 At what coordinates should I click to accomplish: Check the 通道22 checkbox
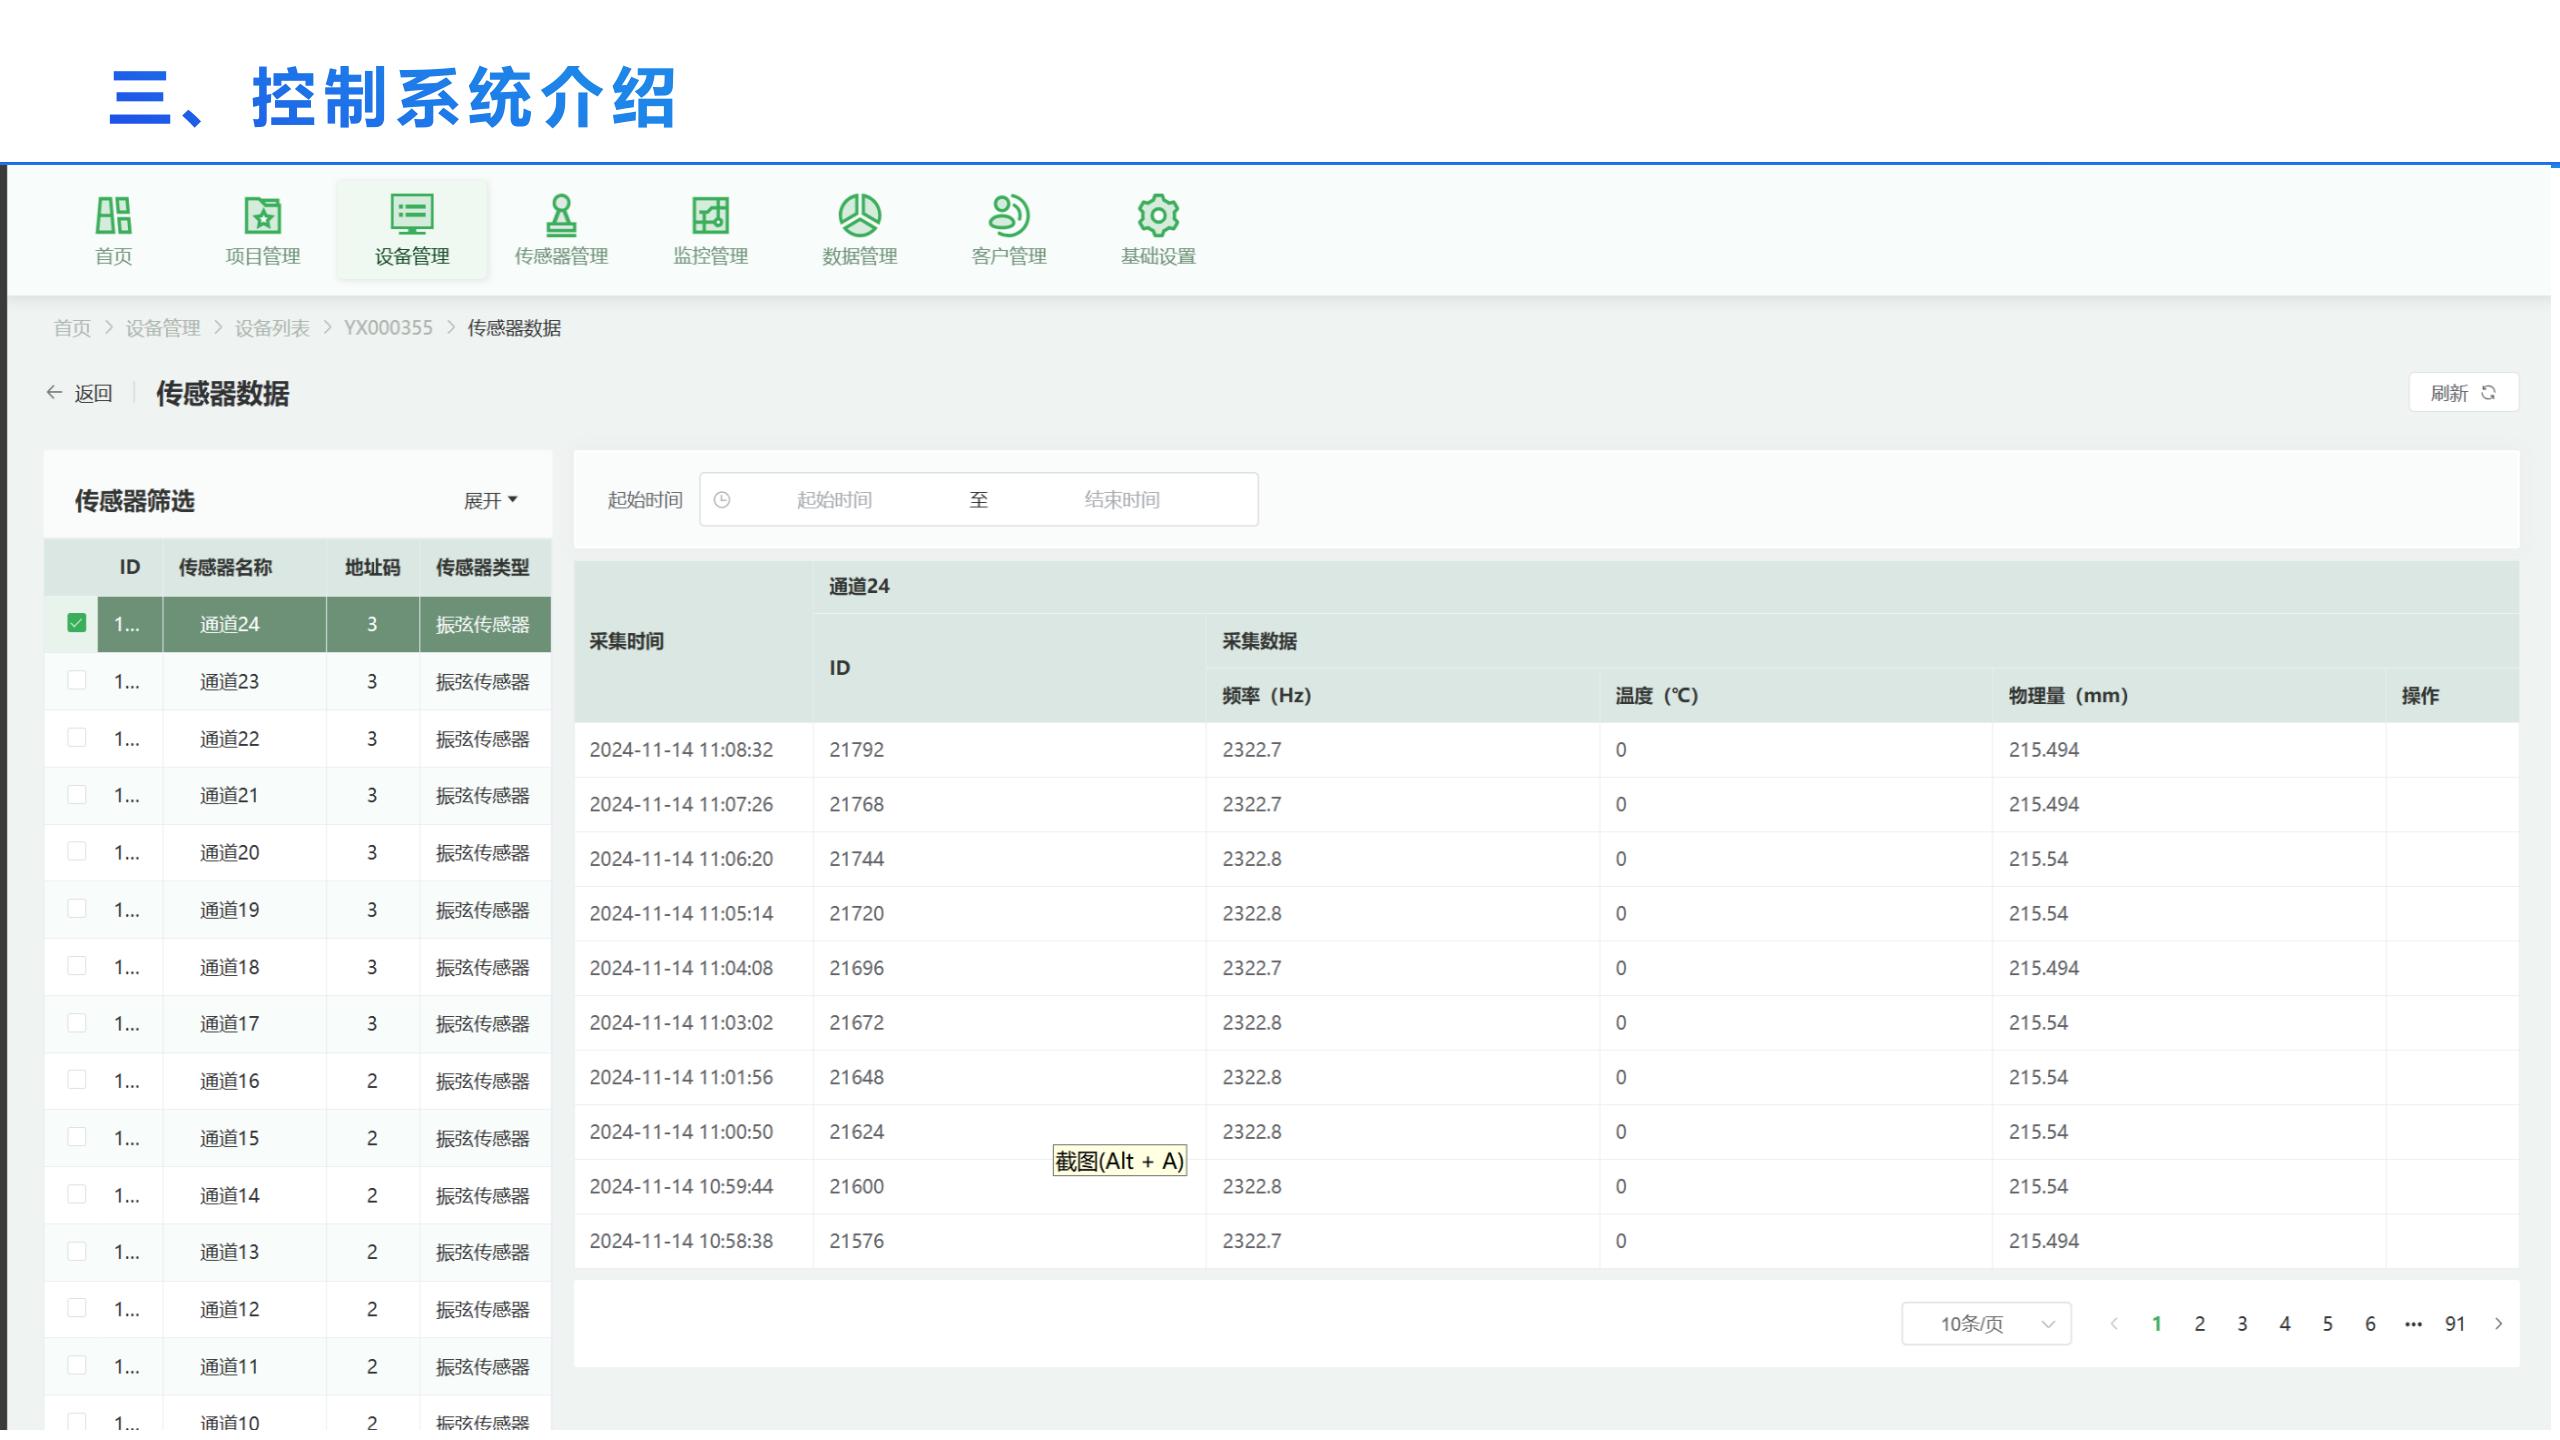click(x=76, y=737)
